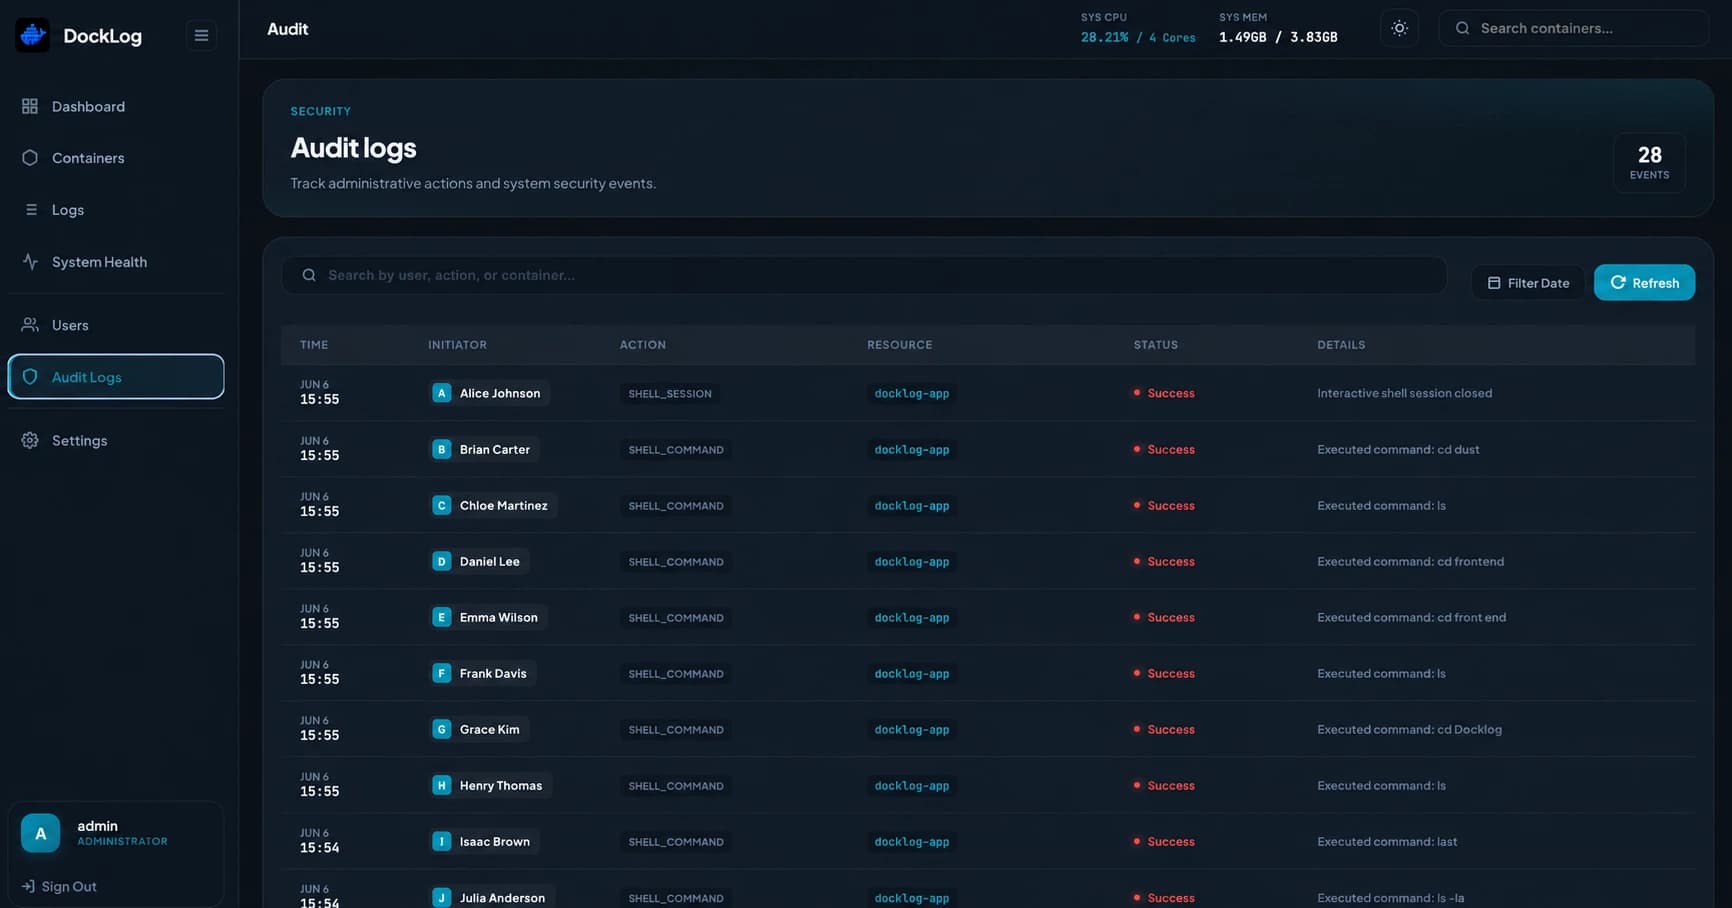Open docklog-app link in Brian Carter row
Image resolution: width=1732 pixels, height=908 pixels.
[912, 449]
